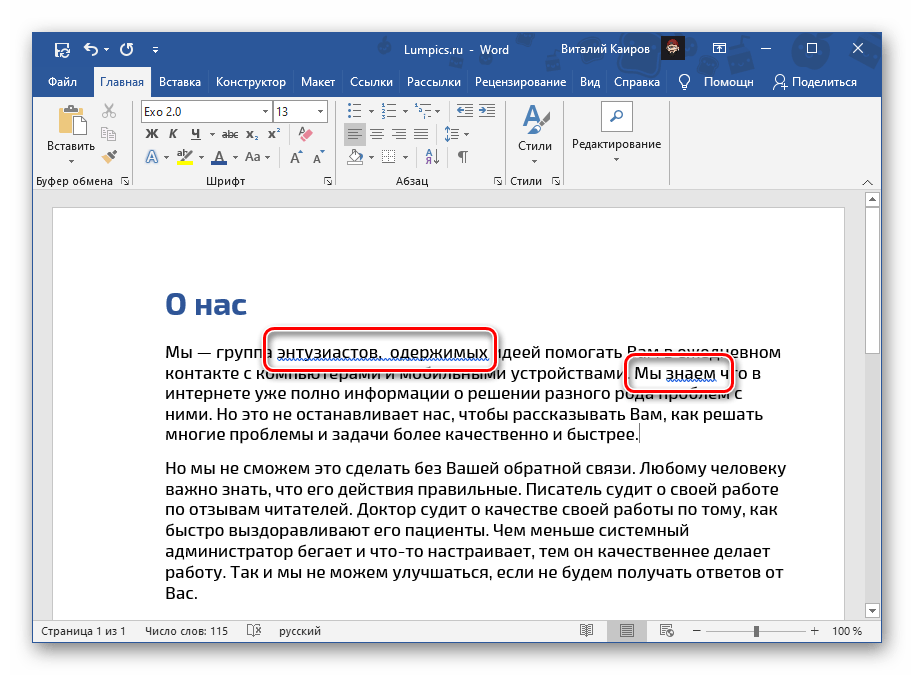
Task: Switch to the Ссылки tab
Action: click(x=371, y=82)
